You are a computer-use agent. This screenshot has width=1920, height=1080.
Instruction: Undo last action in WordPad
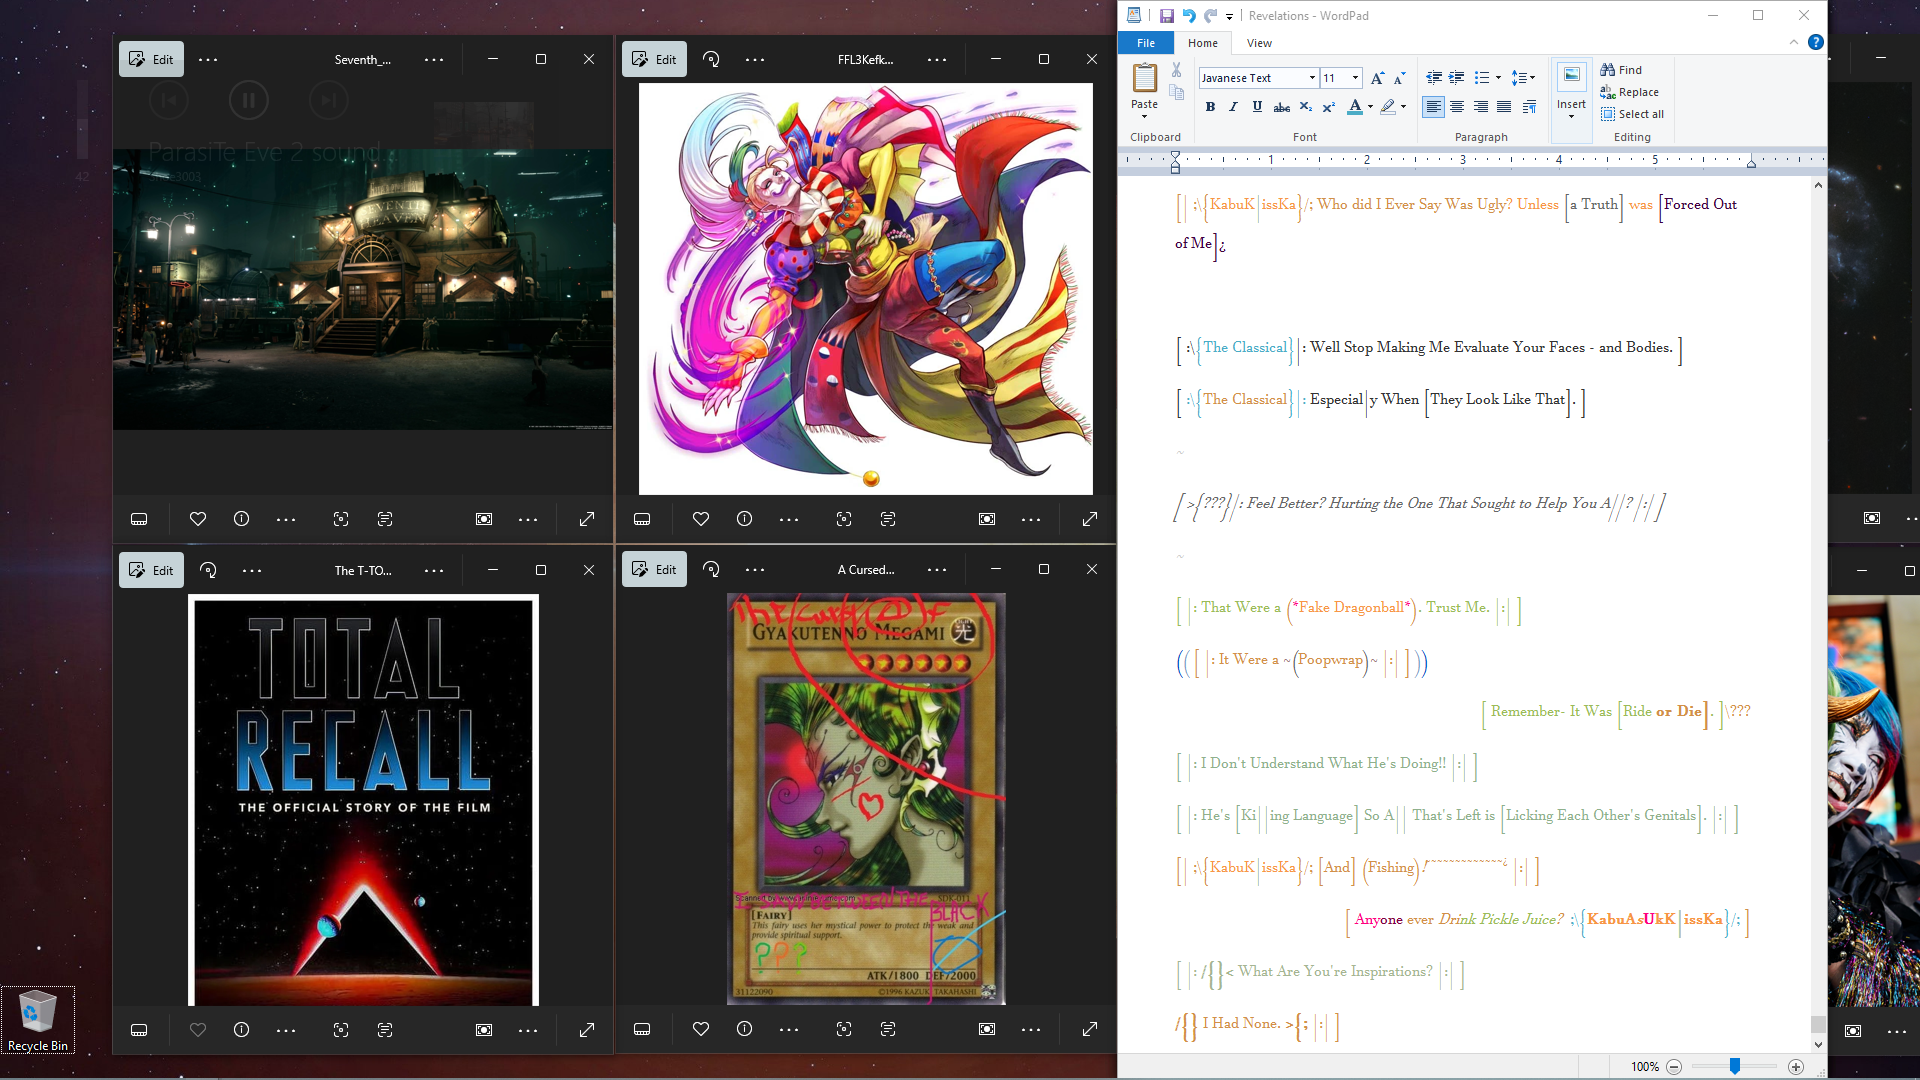point(1189,16)
